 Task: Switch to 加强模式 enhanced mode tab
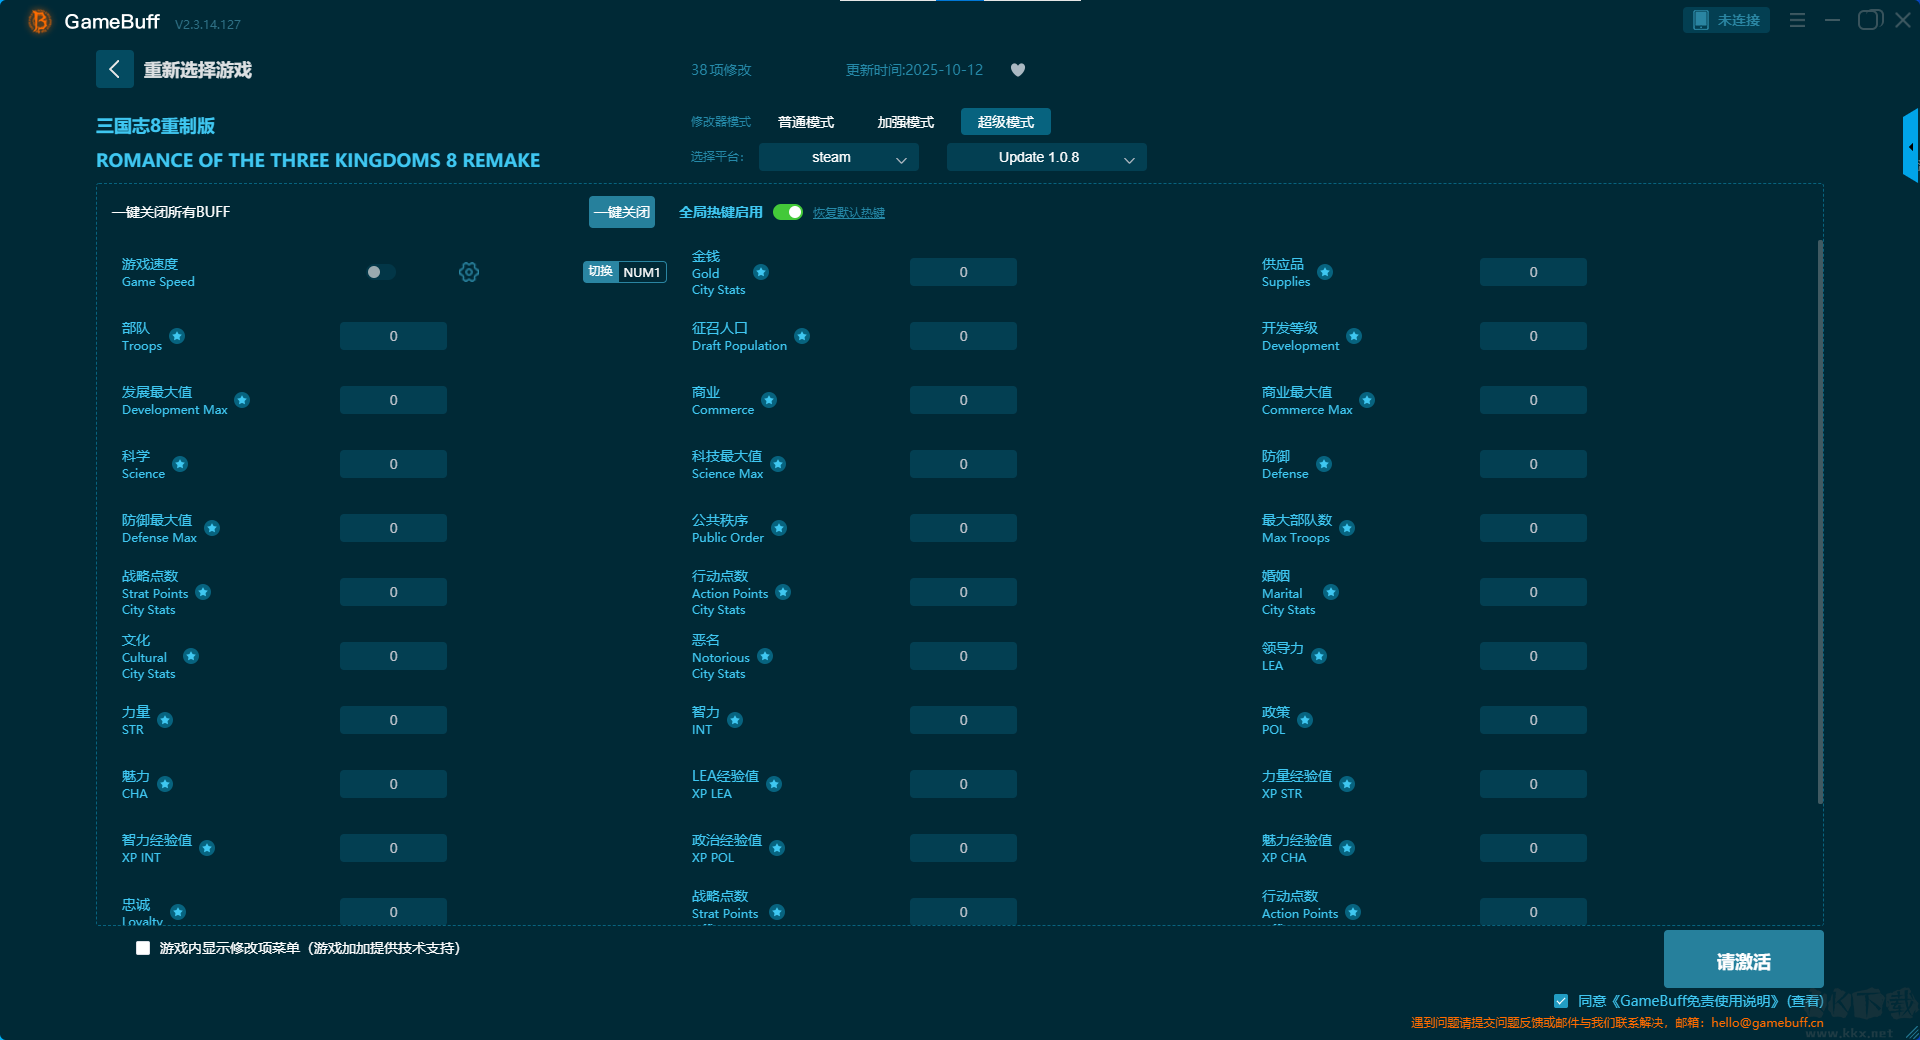coord(905,122)
